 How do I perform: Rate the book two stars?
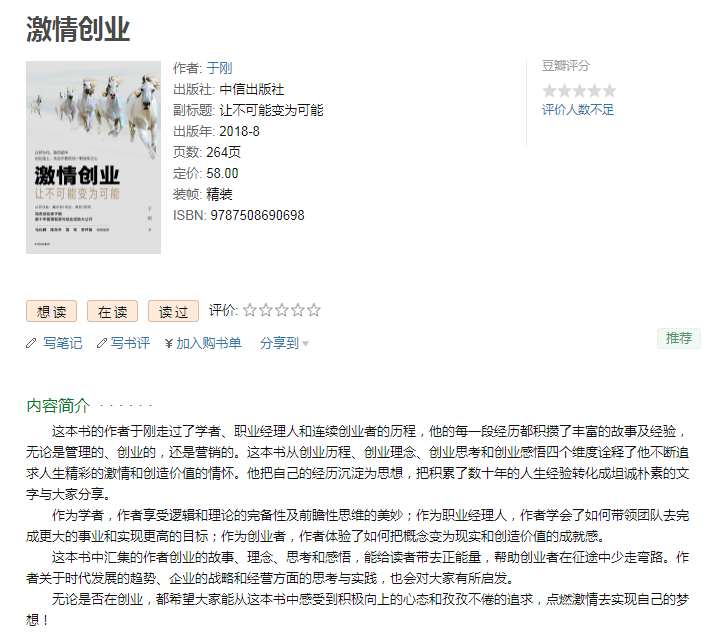pyautogui.click(x=266, y=311)
